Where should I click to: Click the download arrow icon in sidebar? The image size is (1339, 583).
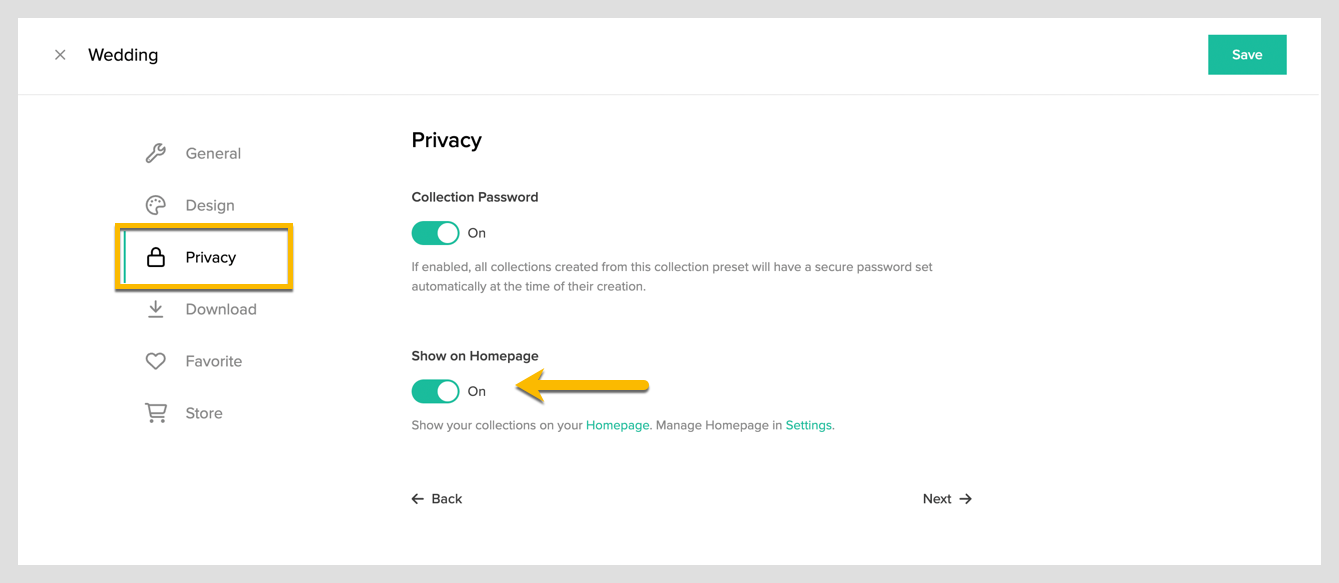pyautogui.click(x=156, y=309)
